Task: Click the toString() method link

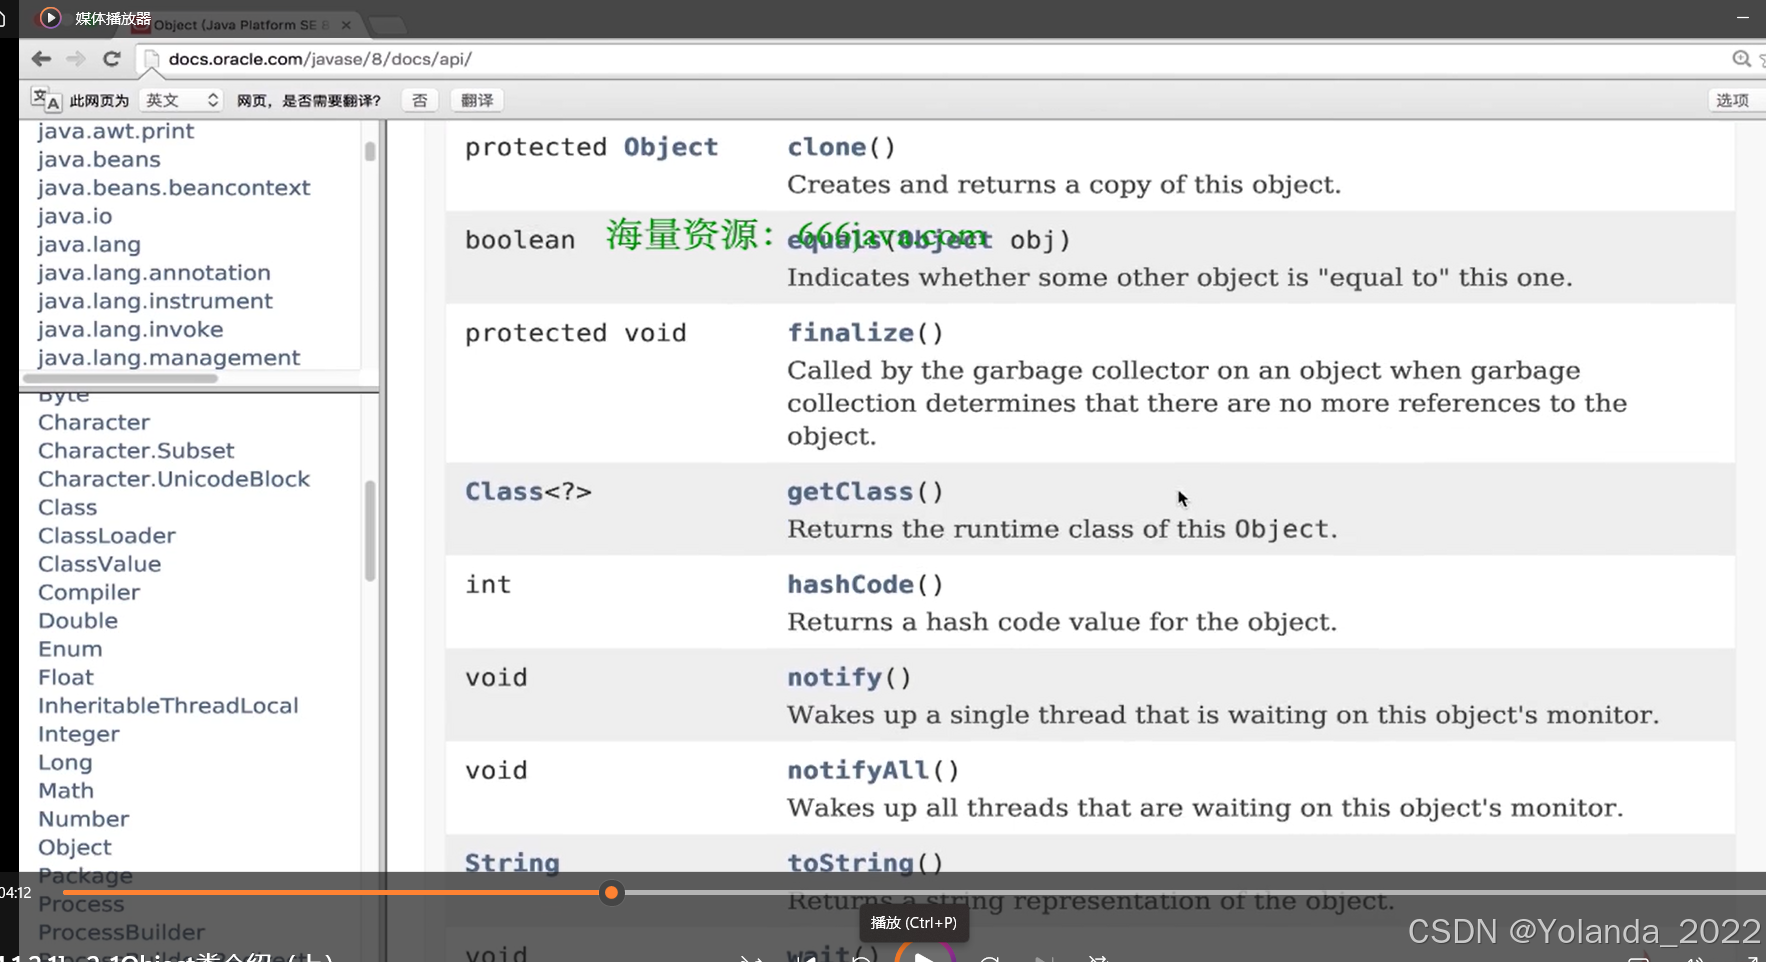Action: pyautogui.click(x=851, y=863)
